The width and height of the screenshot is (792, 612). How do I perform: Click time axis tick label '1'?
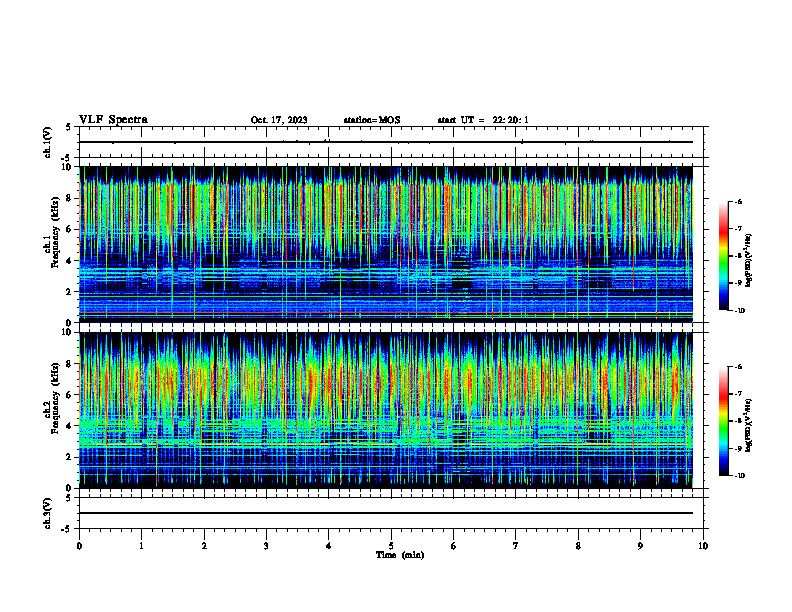click(142, 546)
